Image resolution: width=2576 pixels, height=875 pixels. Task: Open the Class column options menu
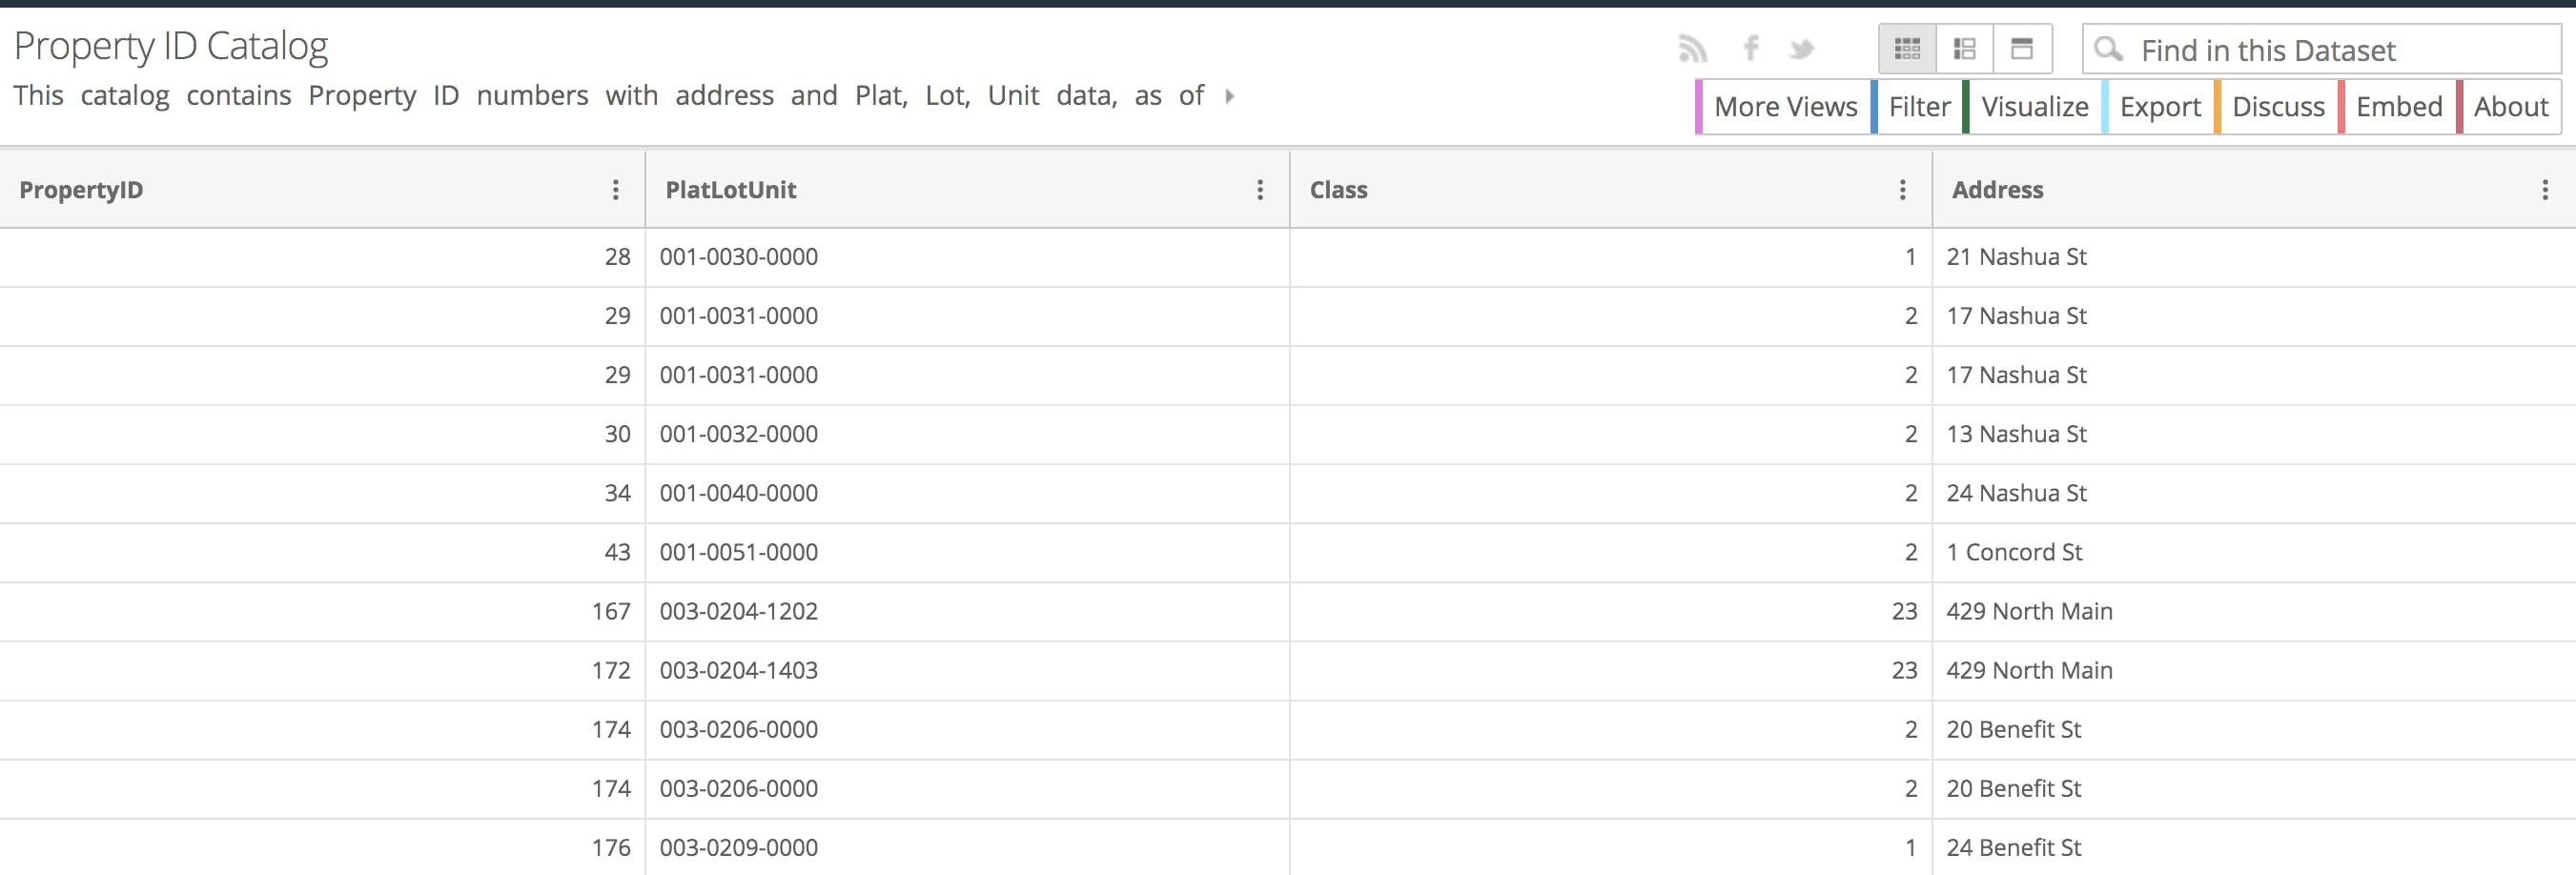click(1902, 190)
